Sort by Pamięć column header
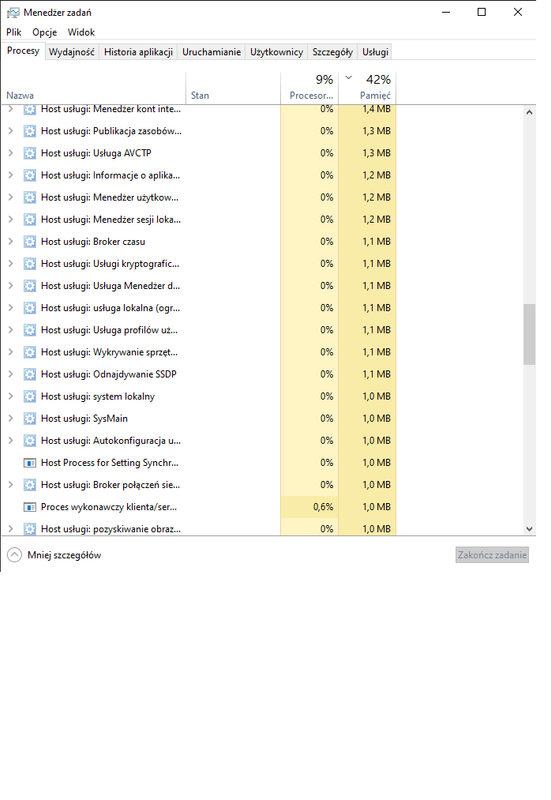 pos(367,88)
